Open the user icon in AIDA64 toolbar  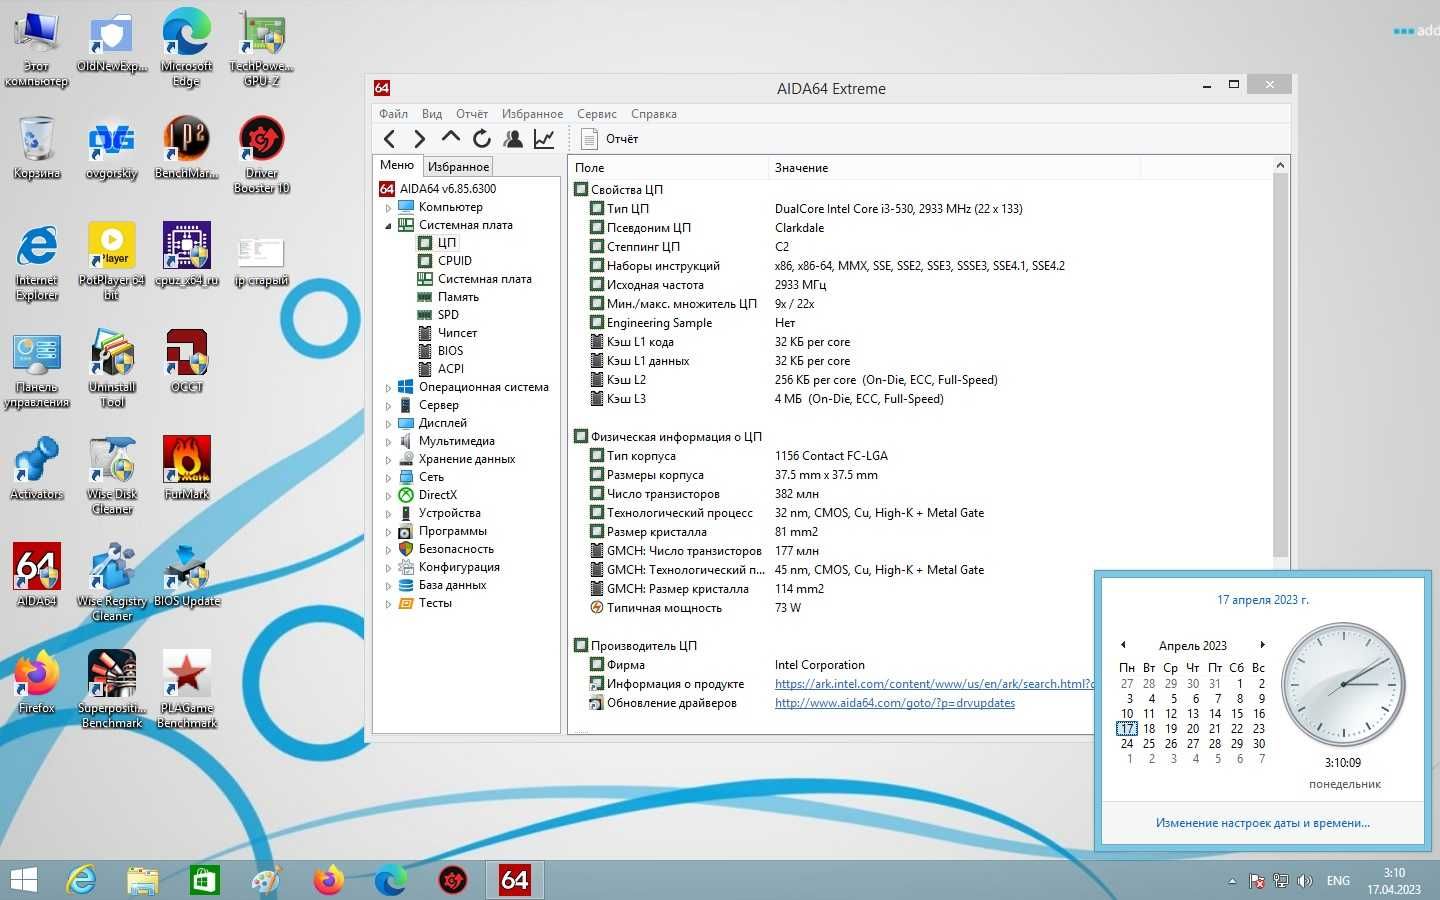point(513,139)
